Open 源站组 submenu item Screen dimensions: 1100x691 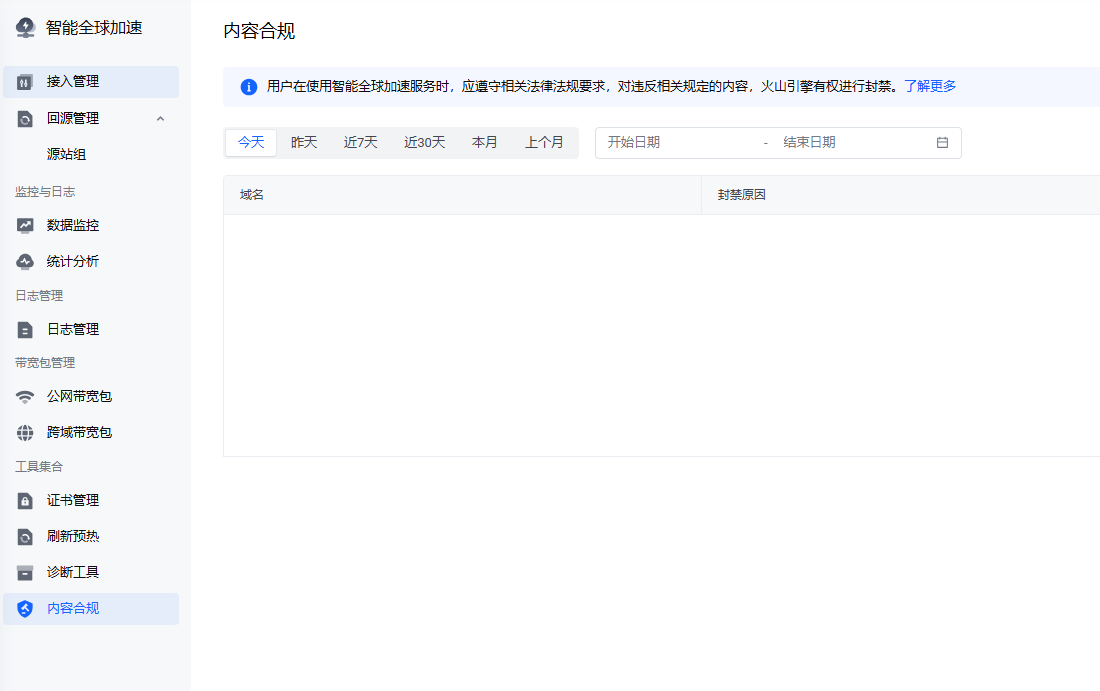(66, 155)
